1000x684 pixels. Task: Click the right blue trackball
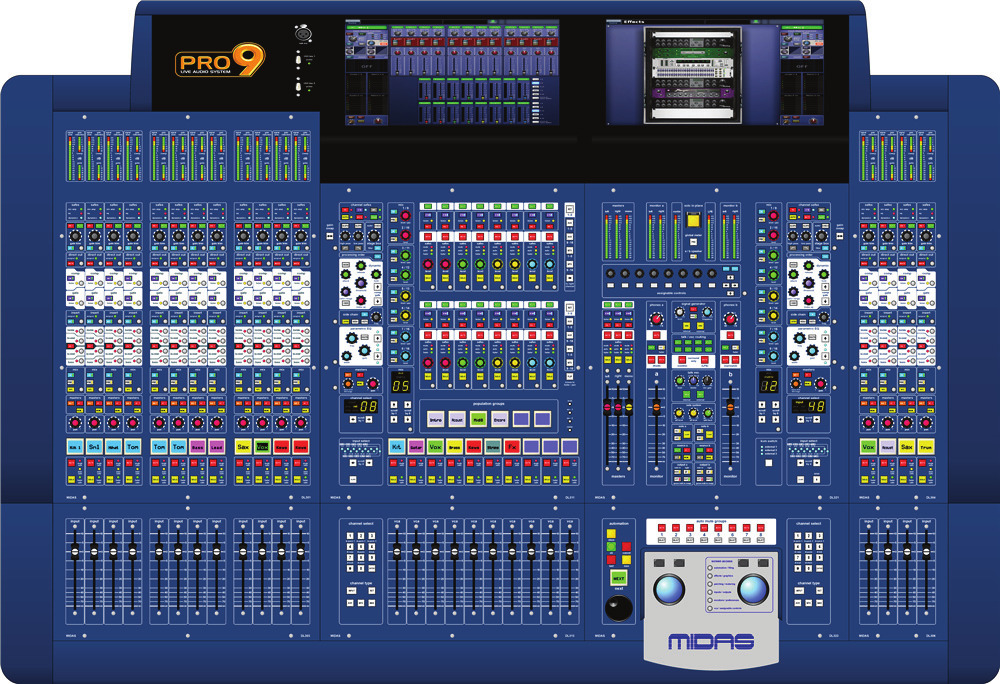(x=753, y=589)
